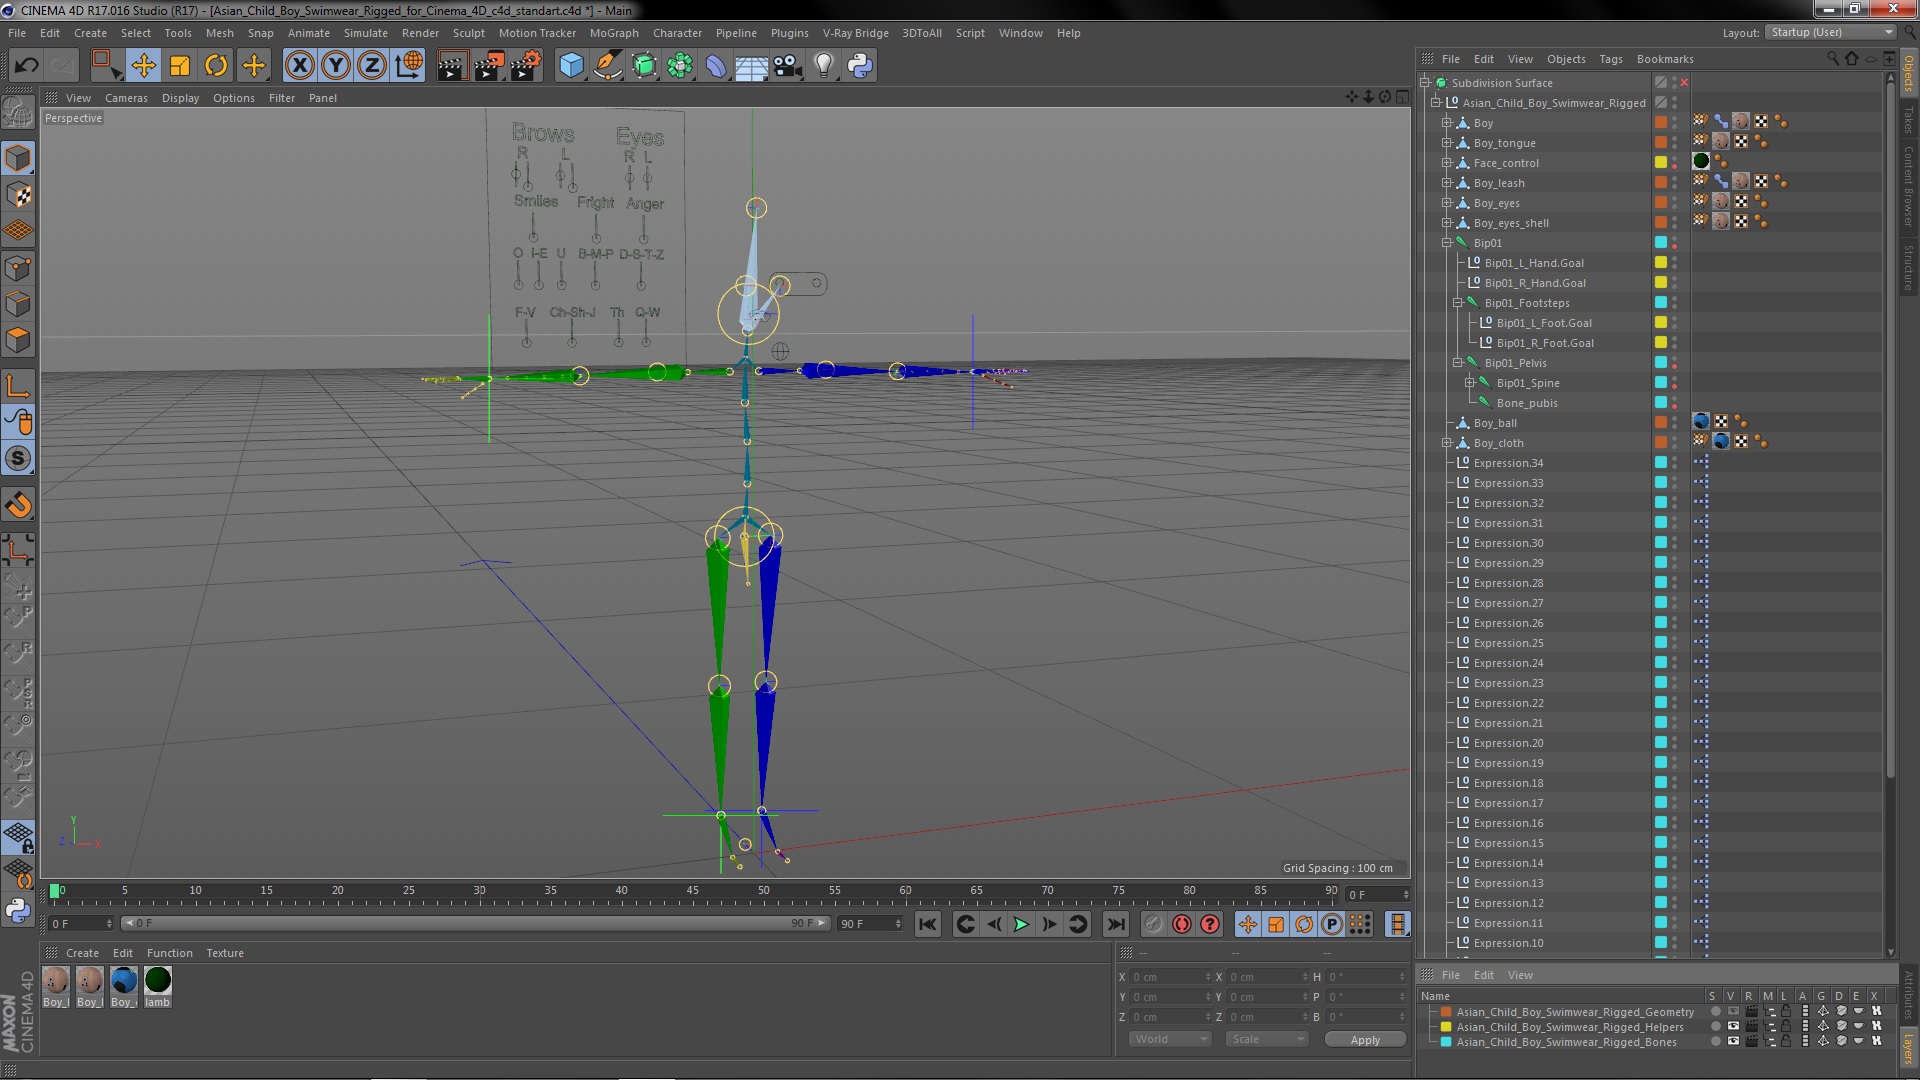The image size is (1920, 1080).
Task: Click the Position X coordinate field
Action: click(x=1170, y=977)
